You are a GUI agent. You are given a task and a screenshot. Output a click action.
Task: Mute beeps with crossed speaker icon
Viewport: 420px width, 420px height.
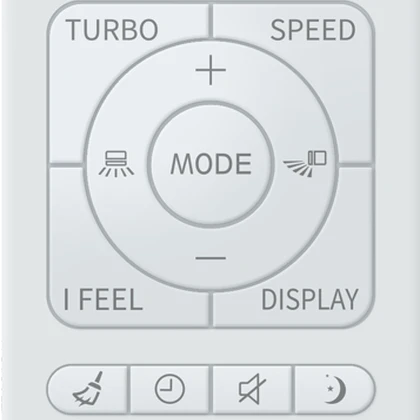coord(252,389)
